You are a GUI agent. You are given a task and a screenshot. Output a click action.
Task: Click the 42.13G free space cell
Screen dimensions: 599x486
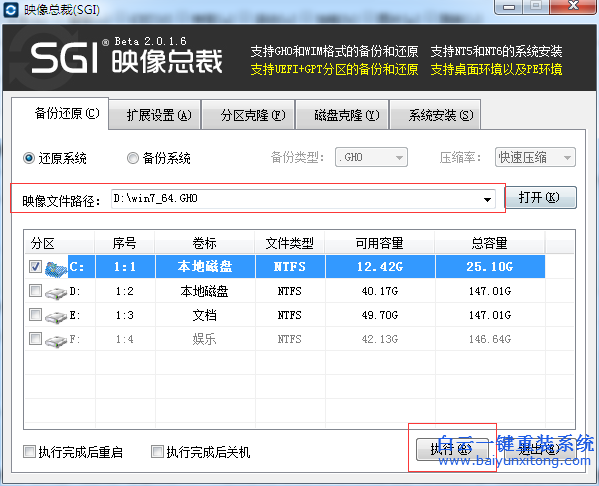[380, 339]
